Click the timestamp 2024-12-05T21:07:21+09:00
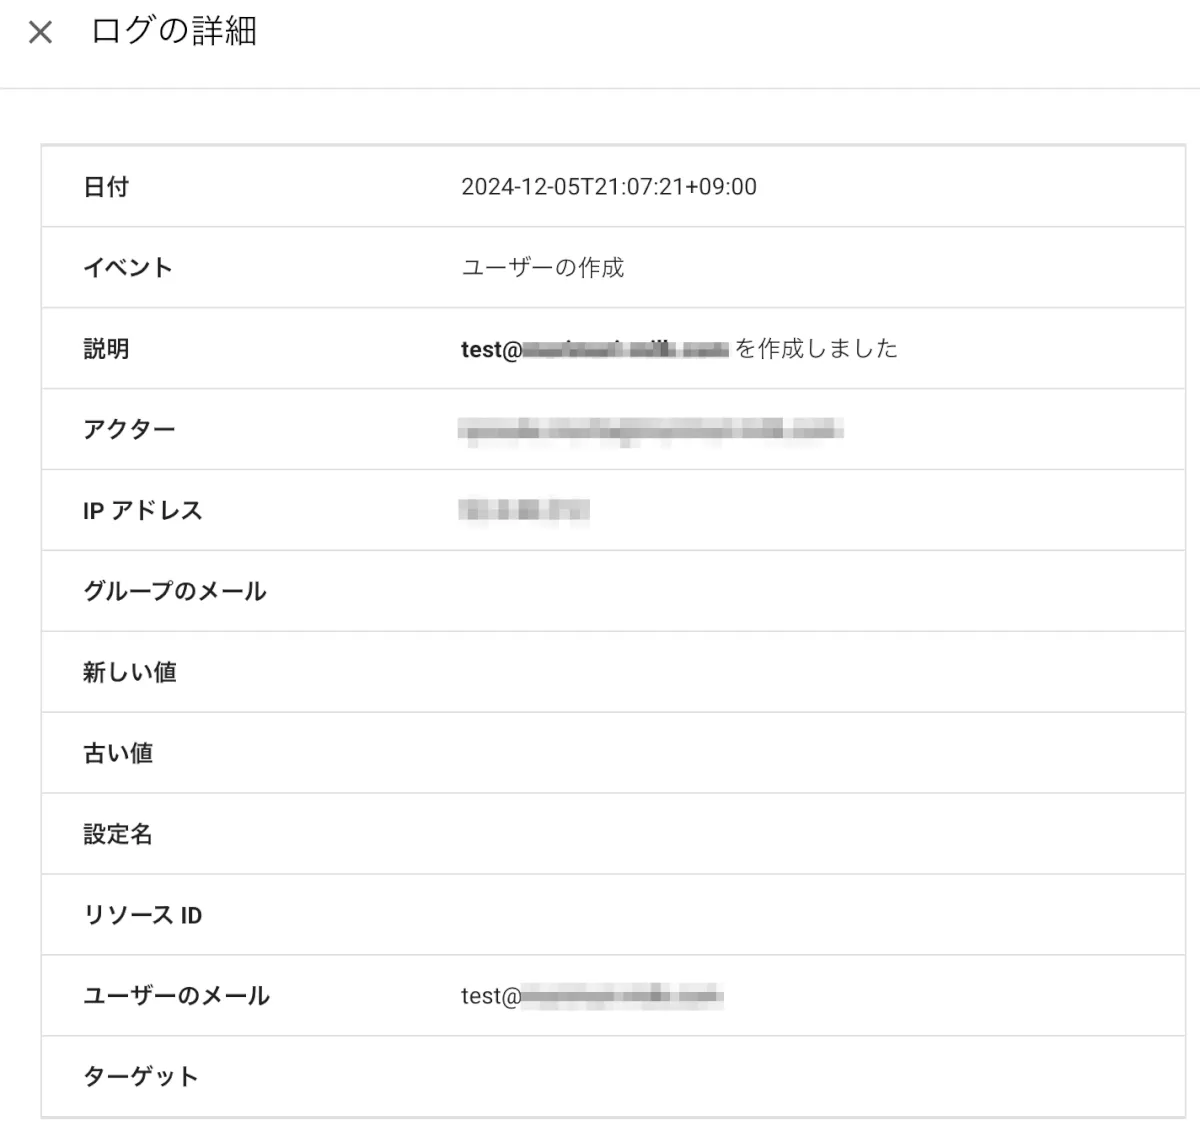This screenshot has height=1131, width=1200. tap(608, 187)
